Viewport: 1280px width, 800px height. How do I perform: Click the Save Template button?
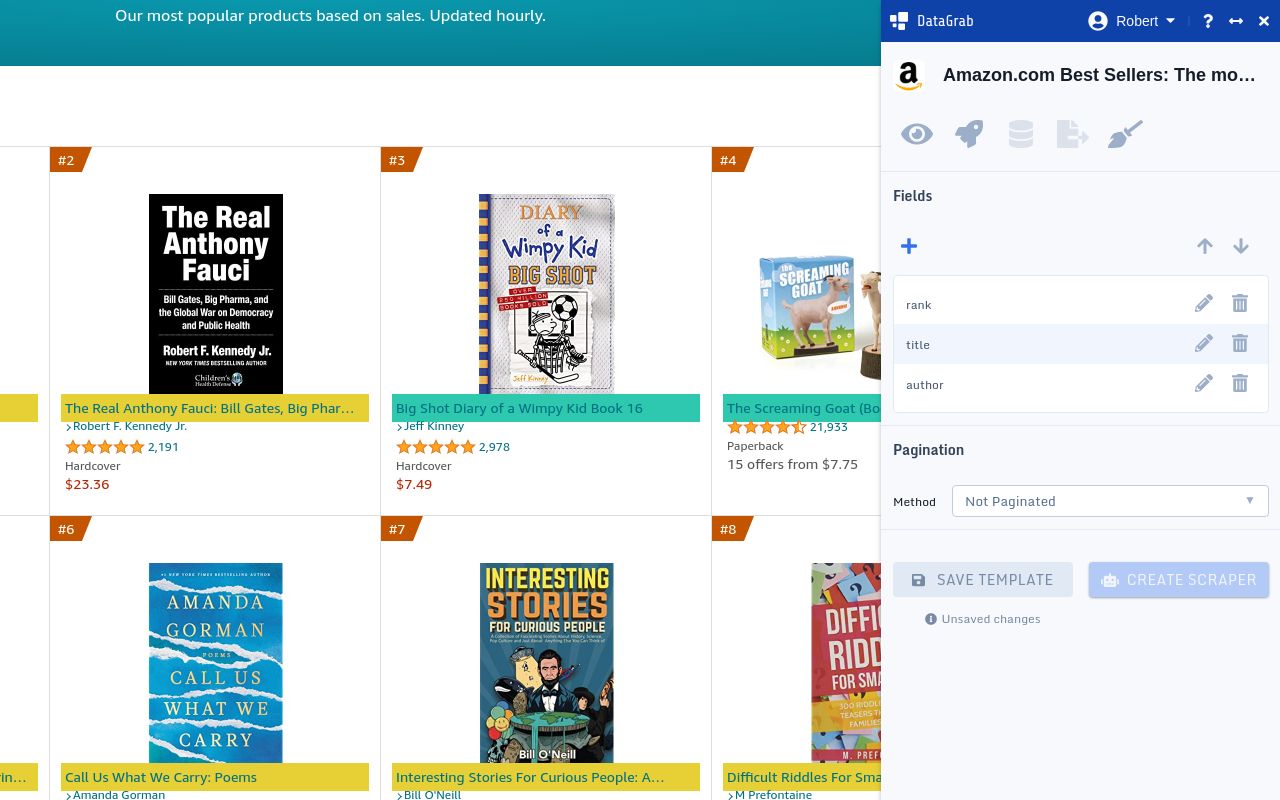point(982,580)
